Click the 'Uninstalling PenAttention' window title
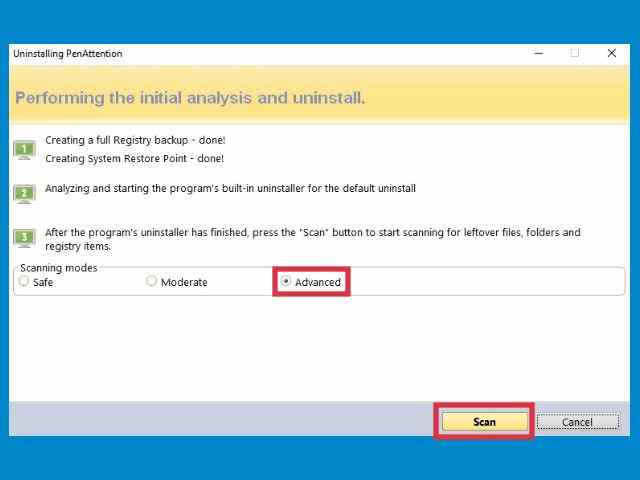The width and height of the screenshot is (640, 480). pos(68,53)
